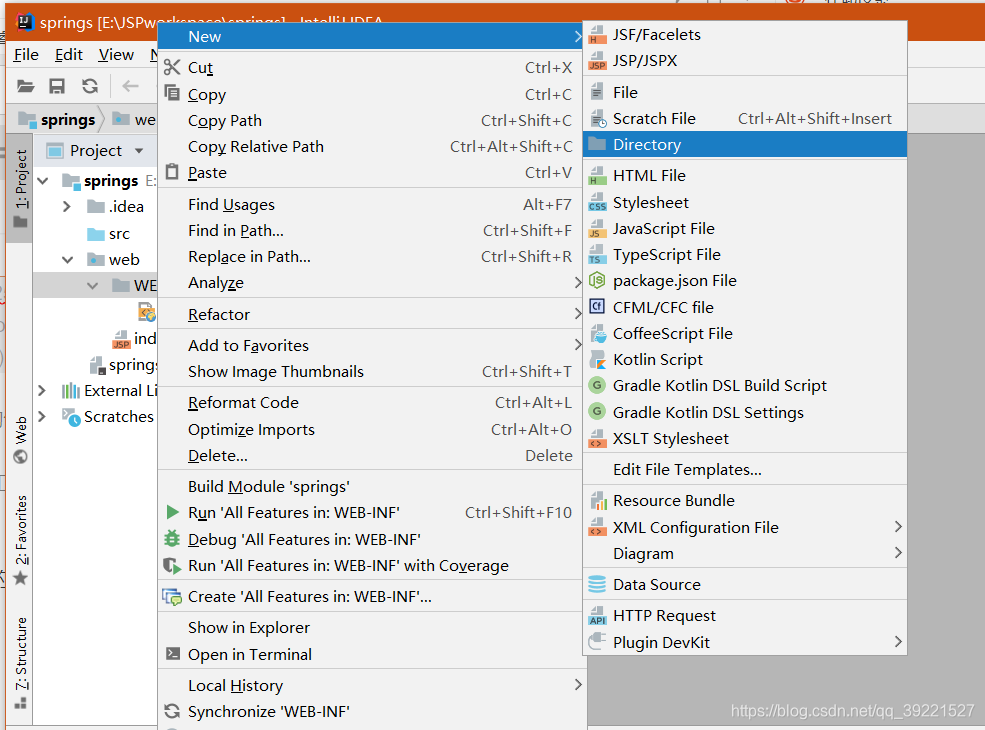Choose Local History submenu

372,685
